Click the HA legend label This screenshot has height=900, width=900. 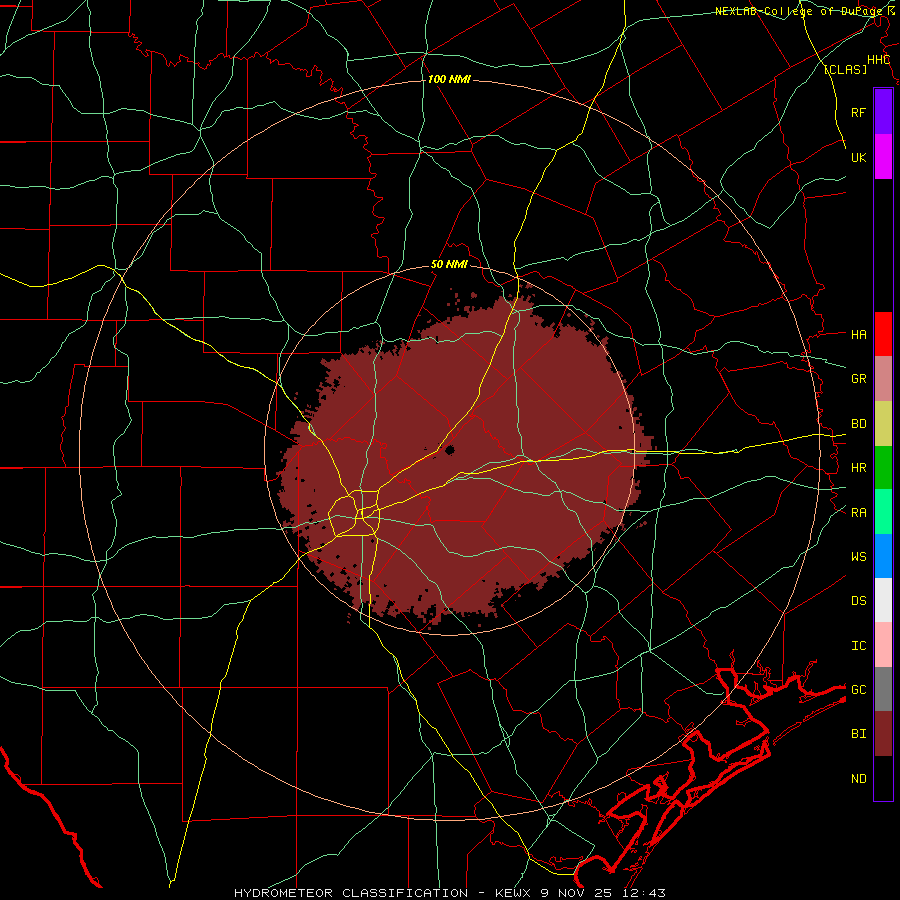pyautogui.click(x=858, y=334)
